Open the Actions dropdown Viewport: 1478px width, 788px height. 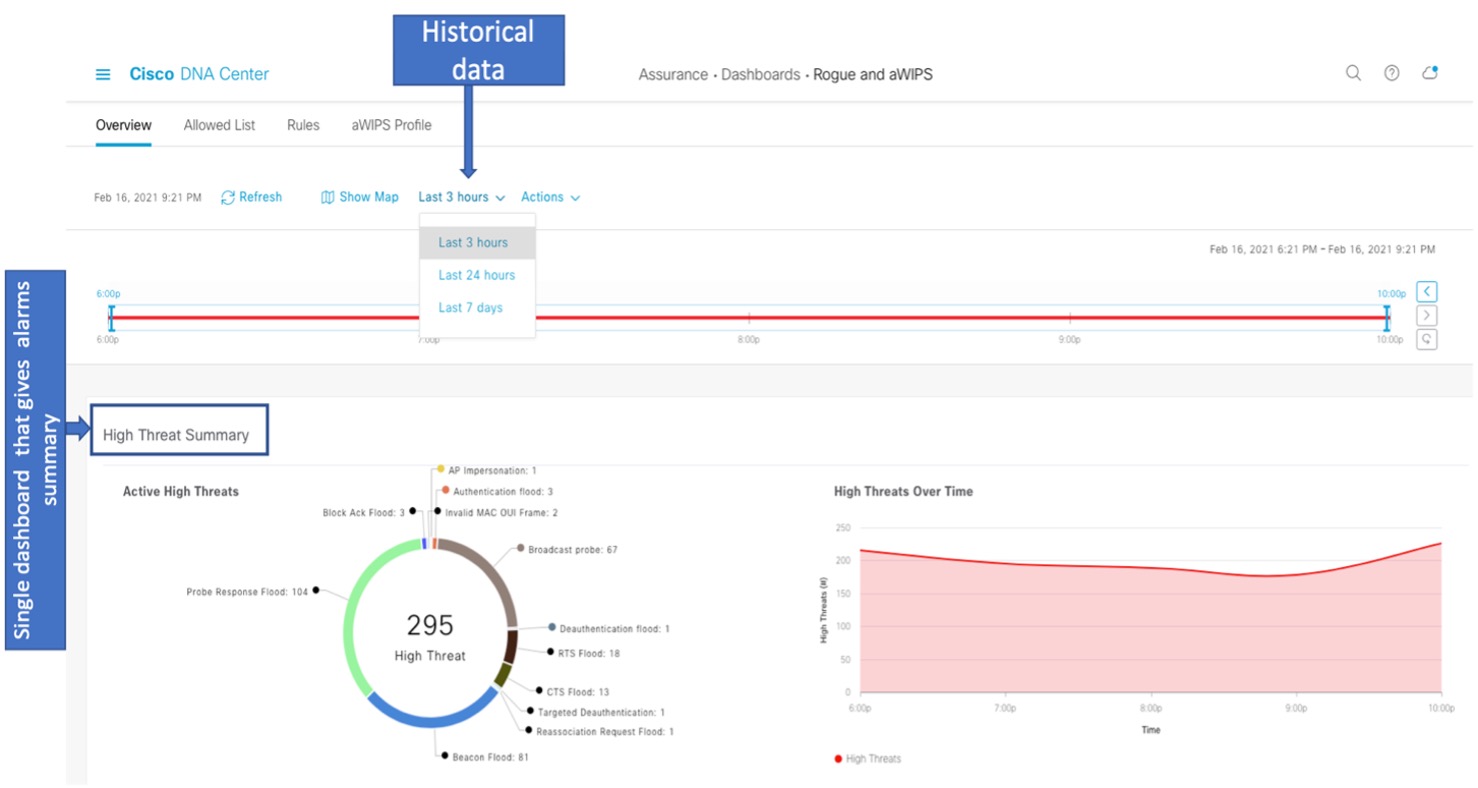click(x=550, y=198)
